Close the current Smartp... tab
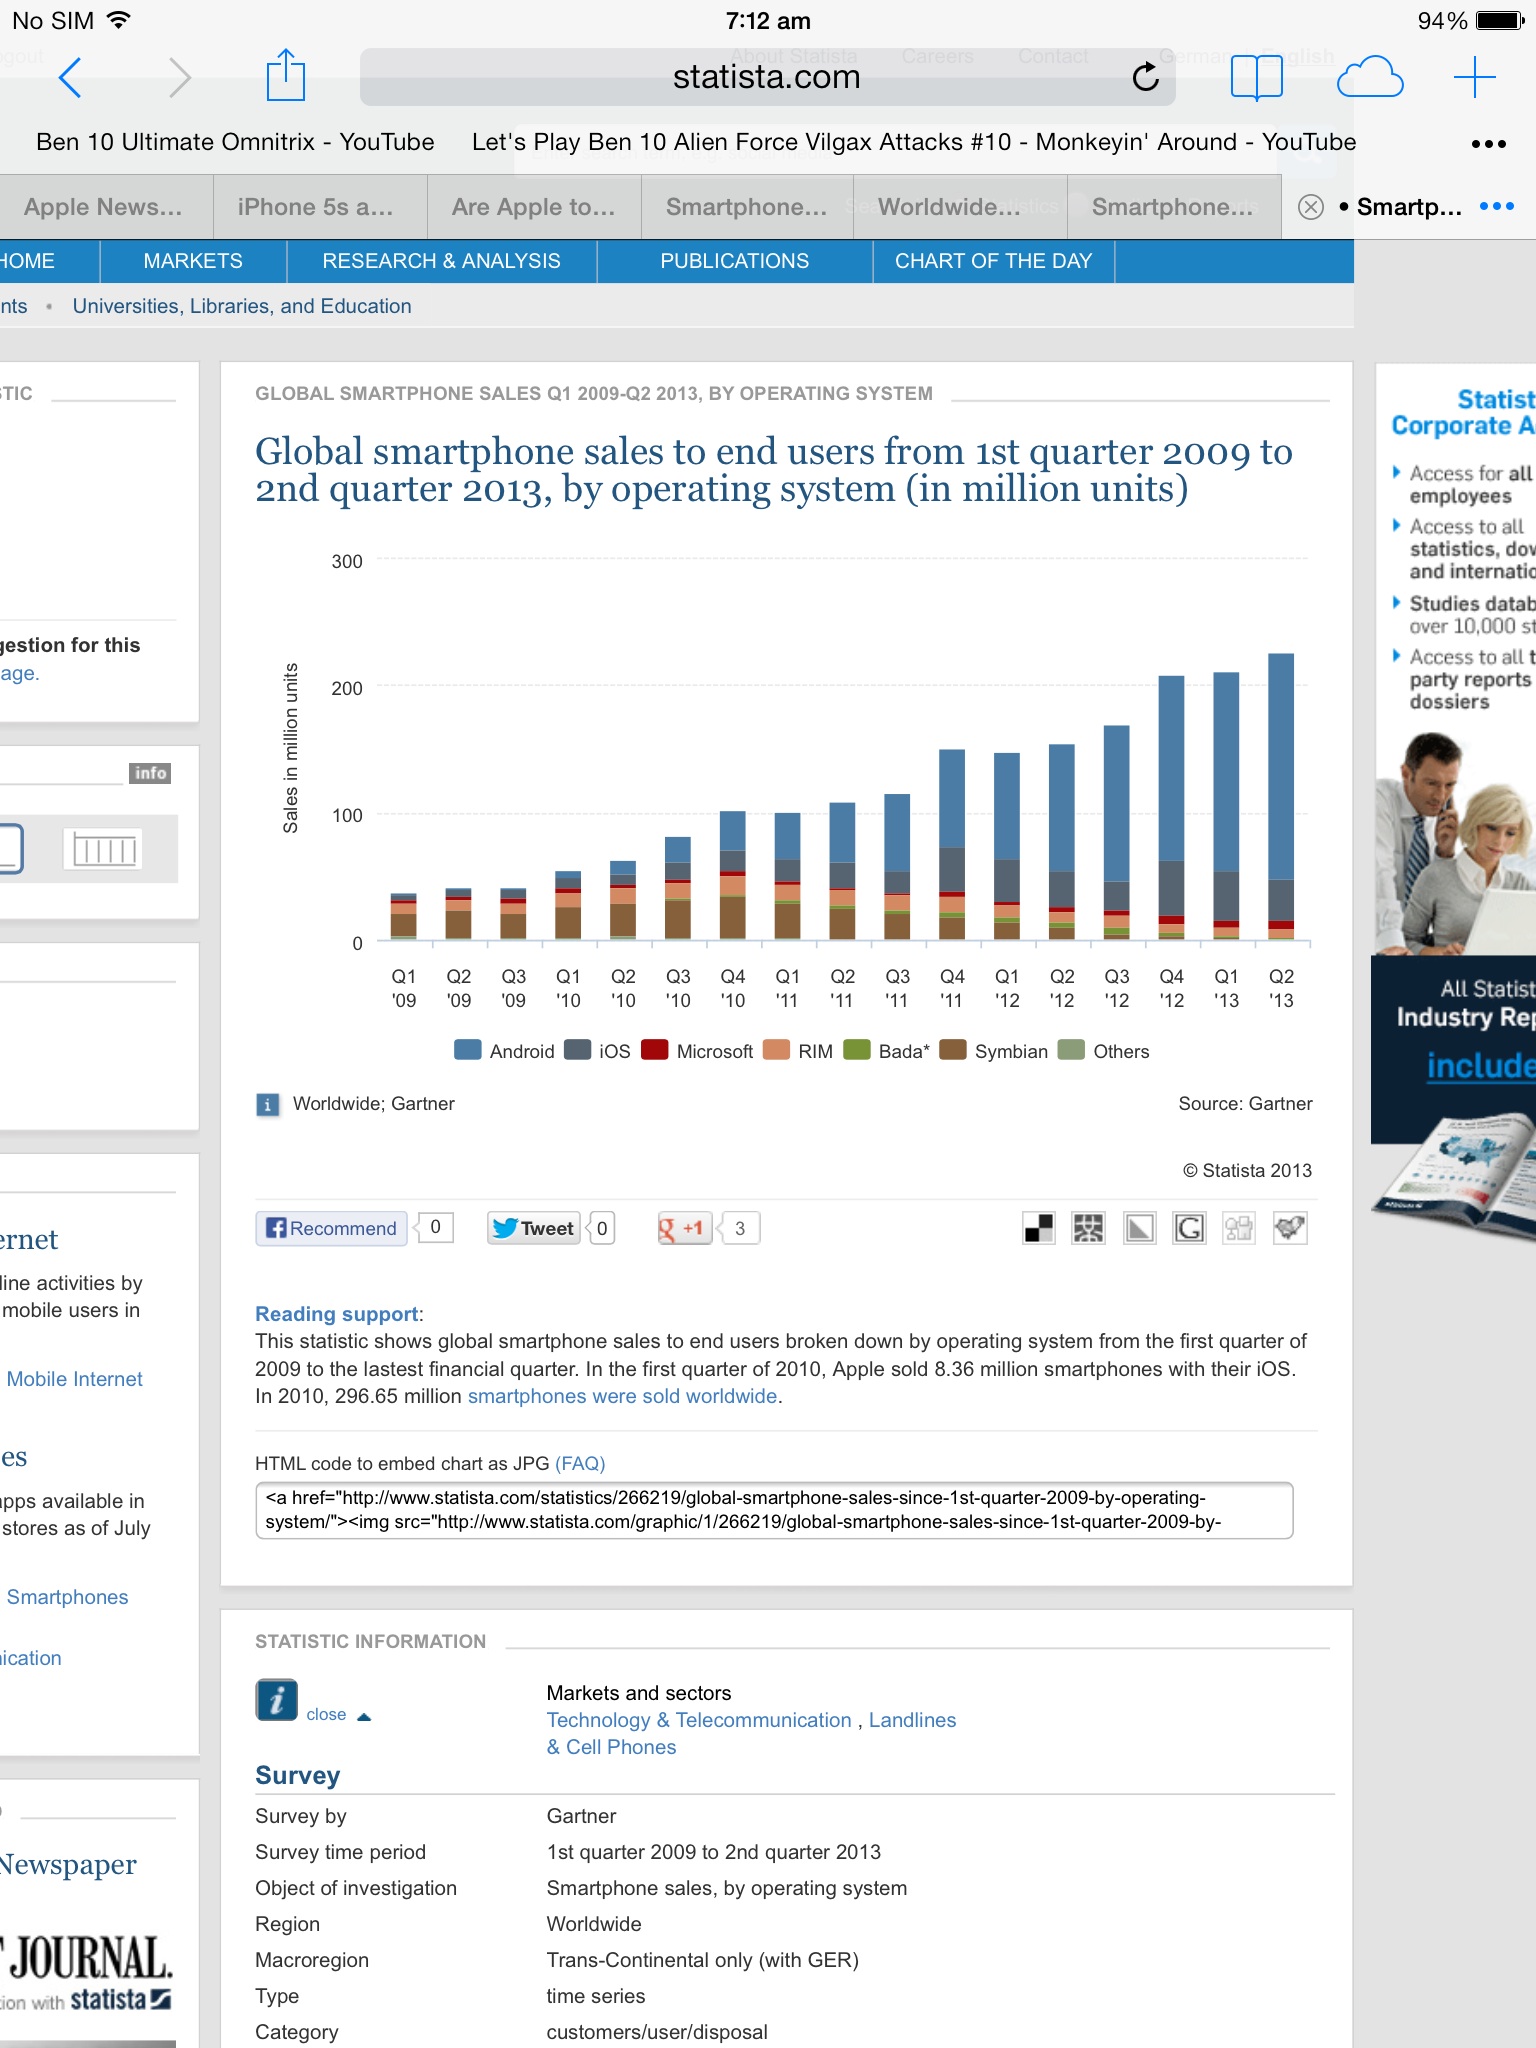Image resolution: width=1536 pixels, height=2048 pixels. (1310, 207)
